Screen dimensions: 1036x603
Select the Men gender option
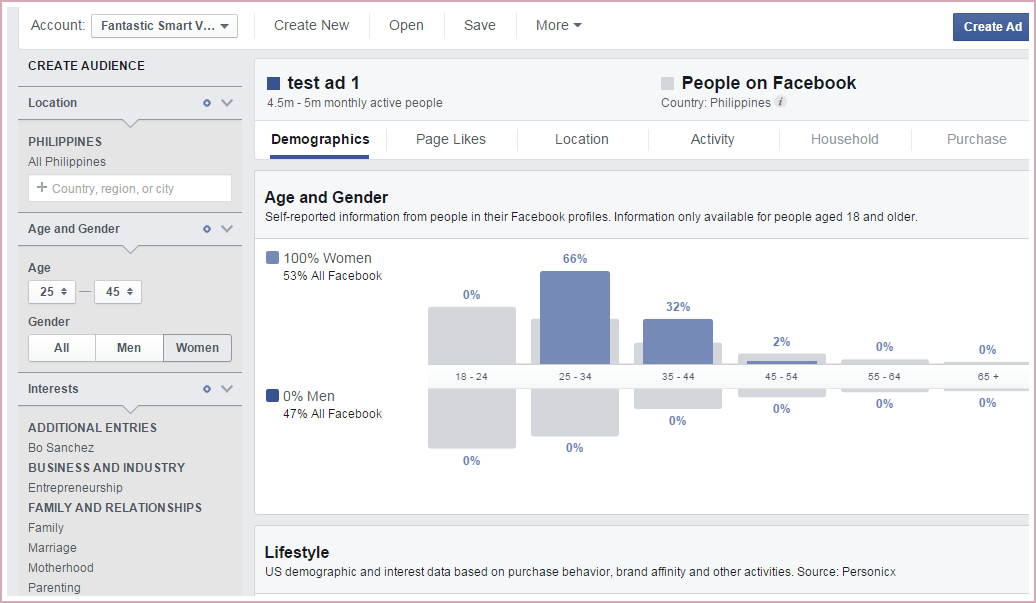(x=129, y=348)
